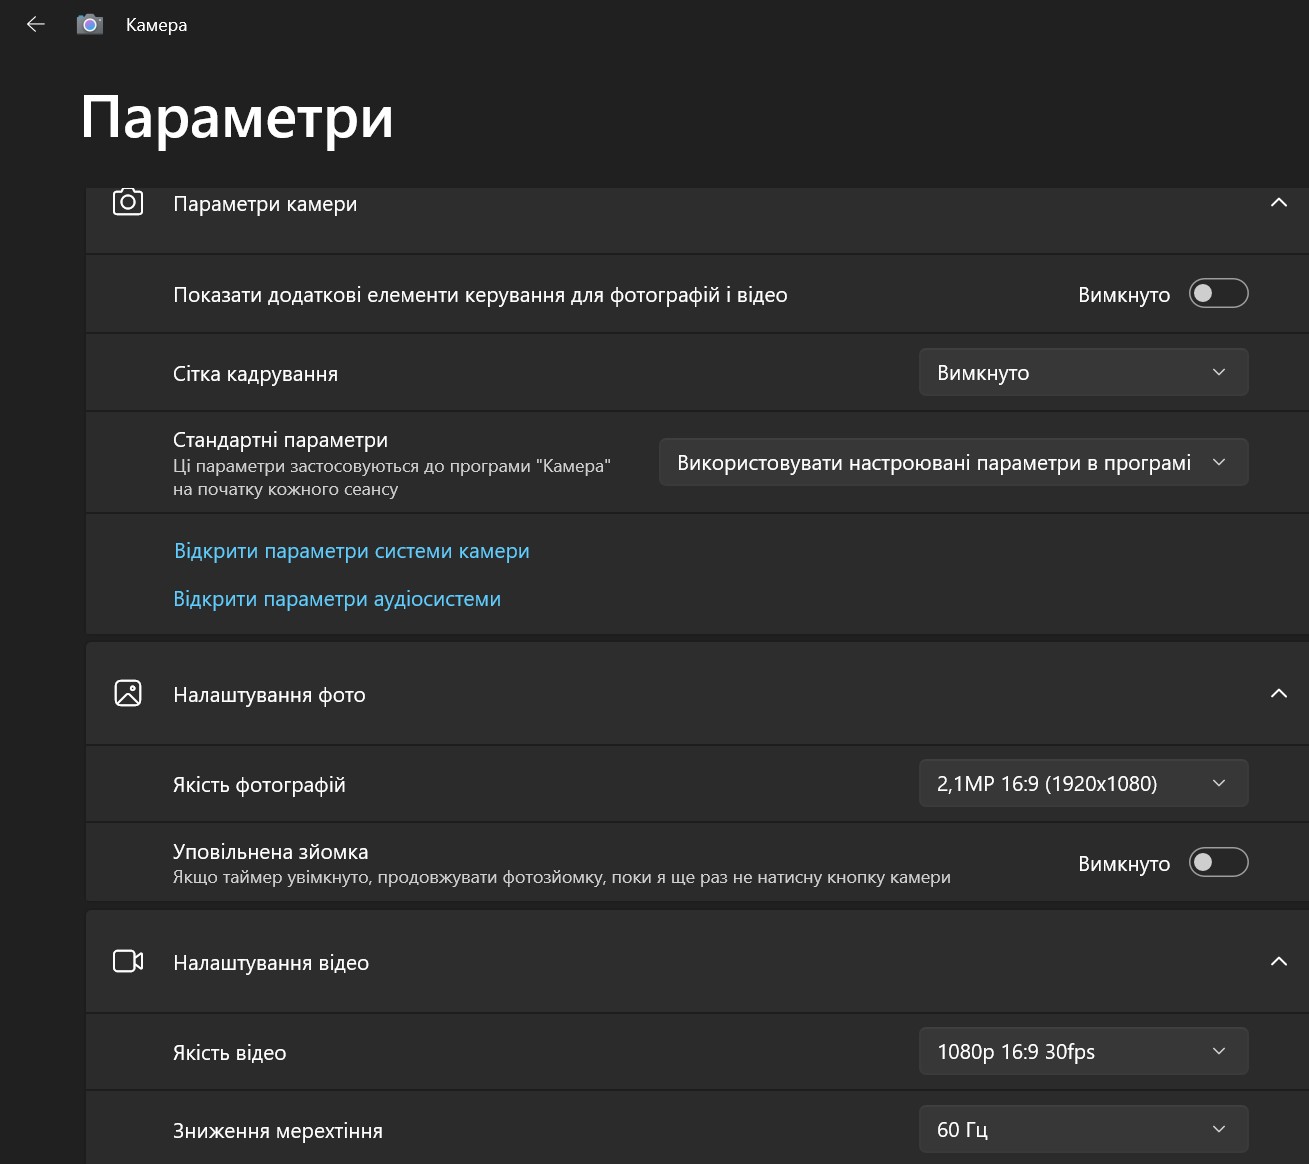Toggle the Уповільнена зйомка switch

pyautogui.click(x=1218, y=863)
